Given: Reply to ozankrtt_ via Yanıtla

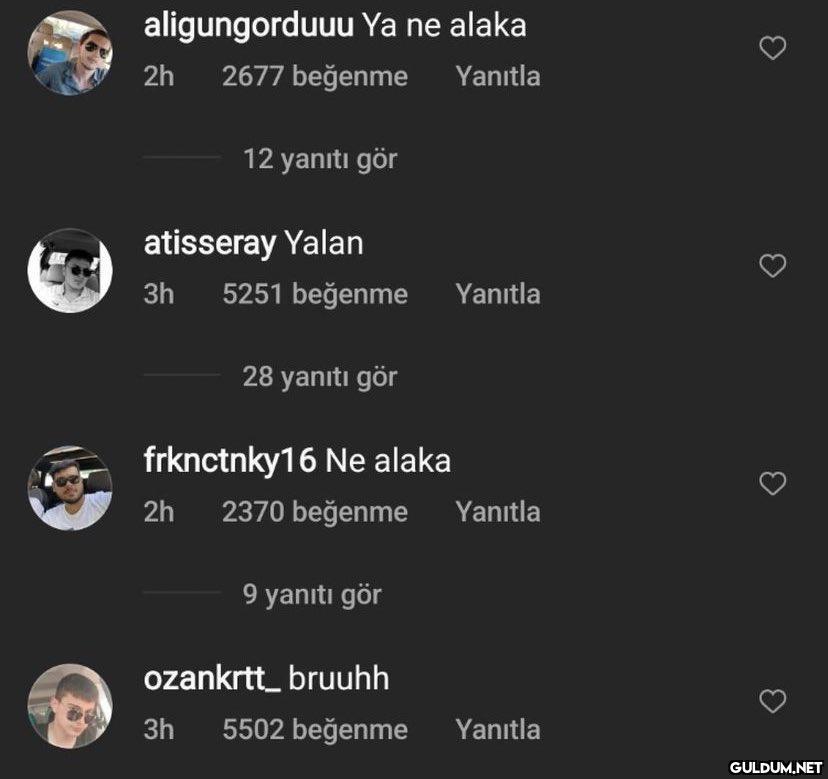Looking at the screenshot, I should tap(498, 729).
